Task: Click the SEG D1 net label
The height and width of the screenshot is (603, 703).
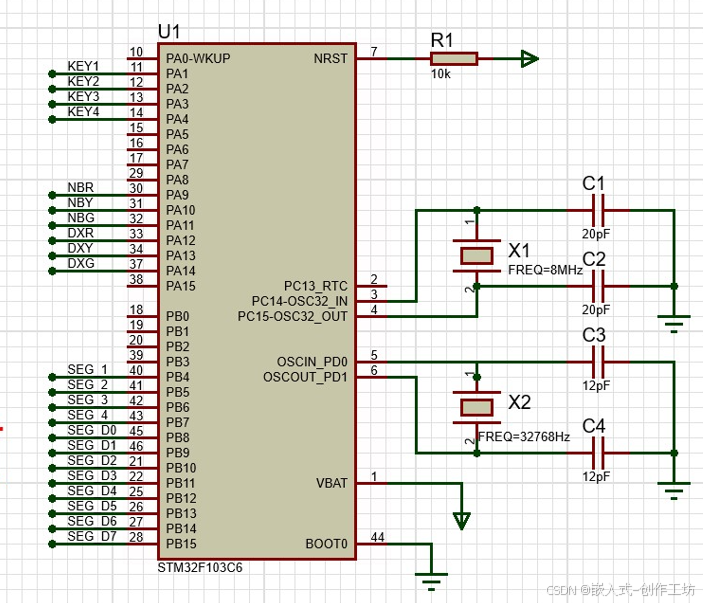Action: click(x=92, y=446)
